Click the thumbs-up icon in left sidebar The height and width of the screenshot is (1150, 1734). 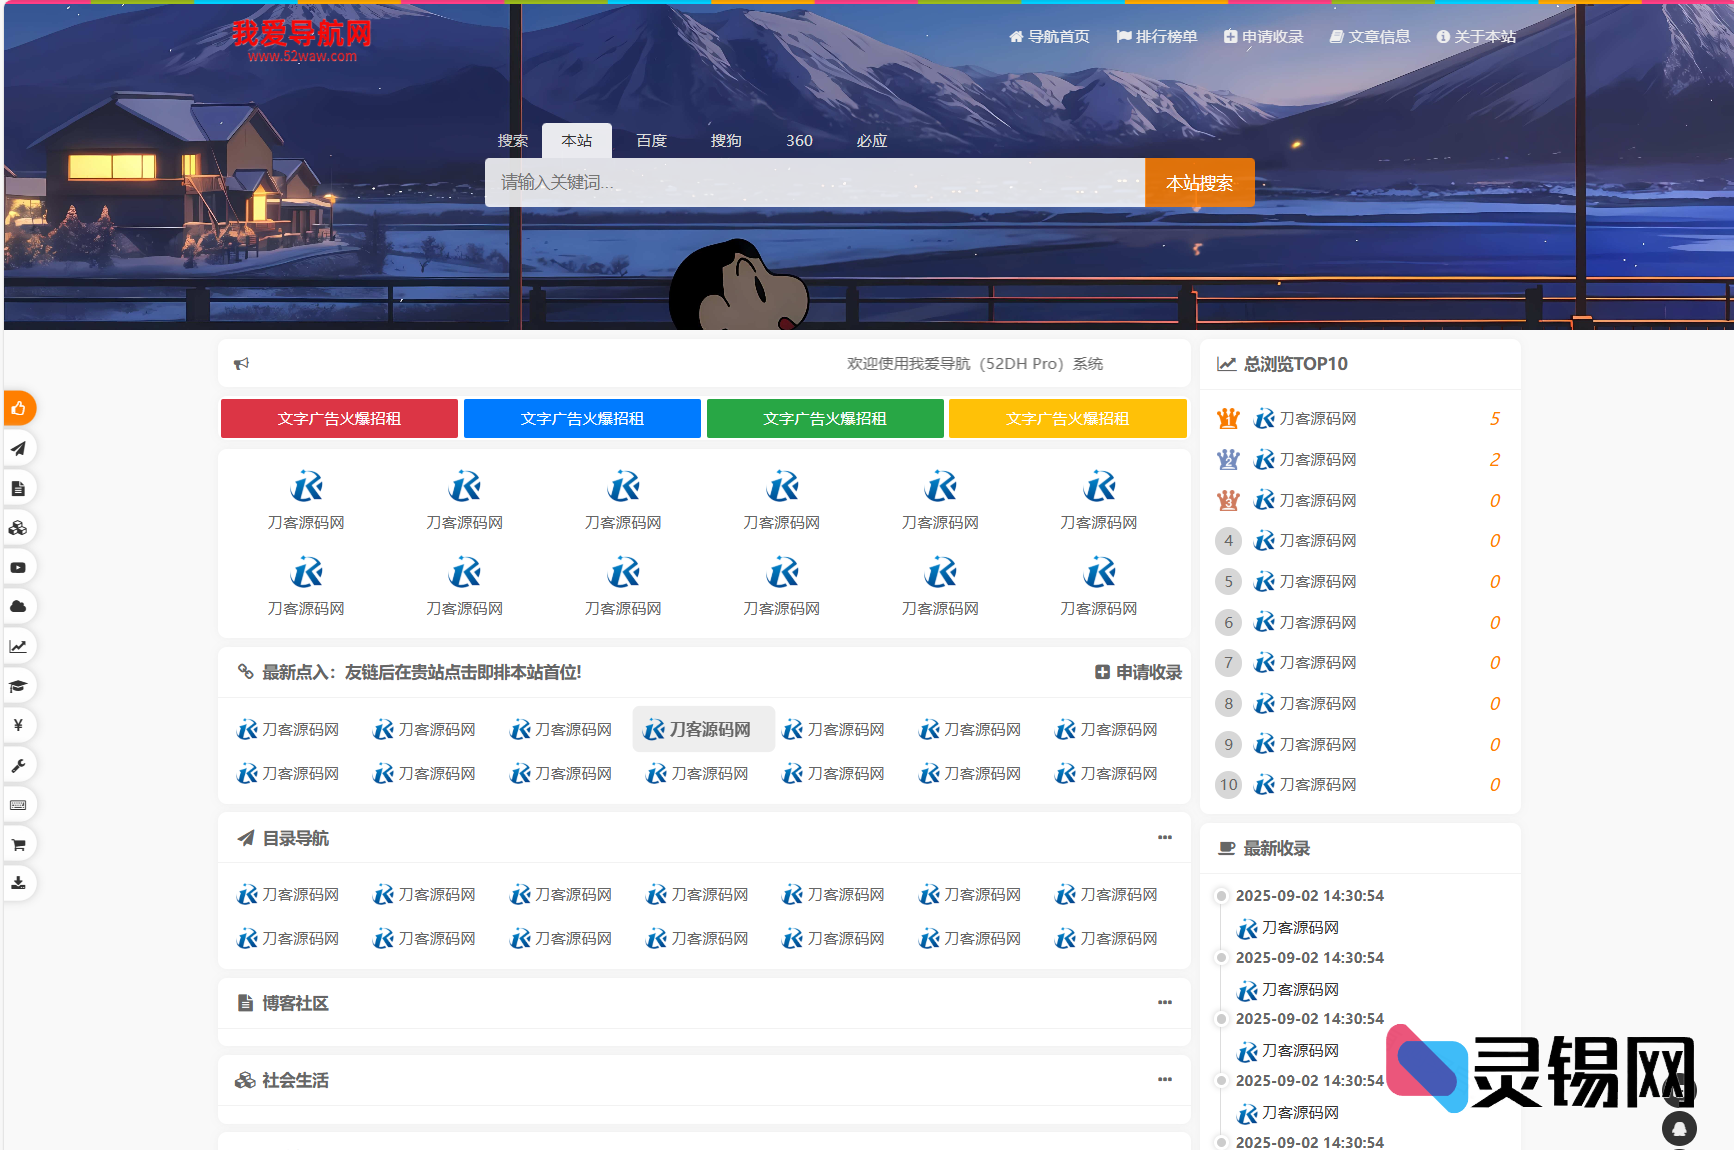click(x=18, y=408)
